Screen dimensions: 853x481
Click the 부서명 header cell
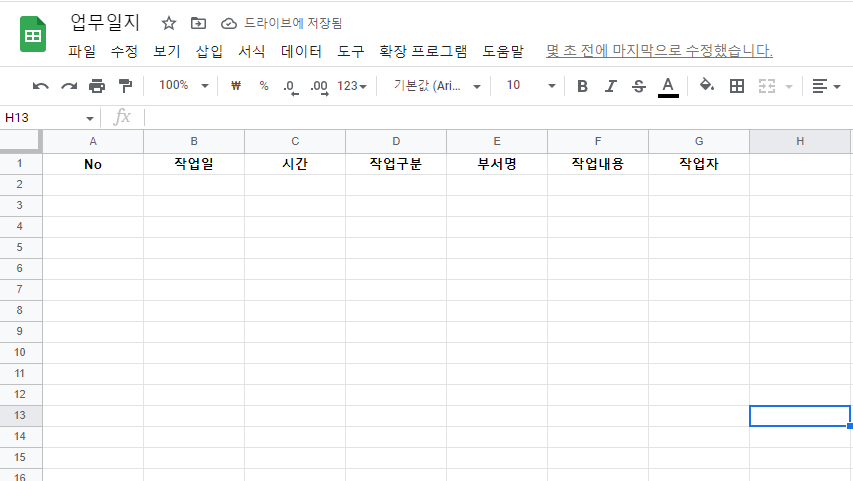point(497,164)
